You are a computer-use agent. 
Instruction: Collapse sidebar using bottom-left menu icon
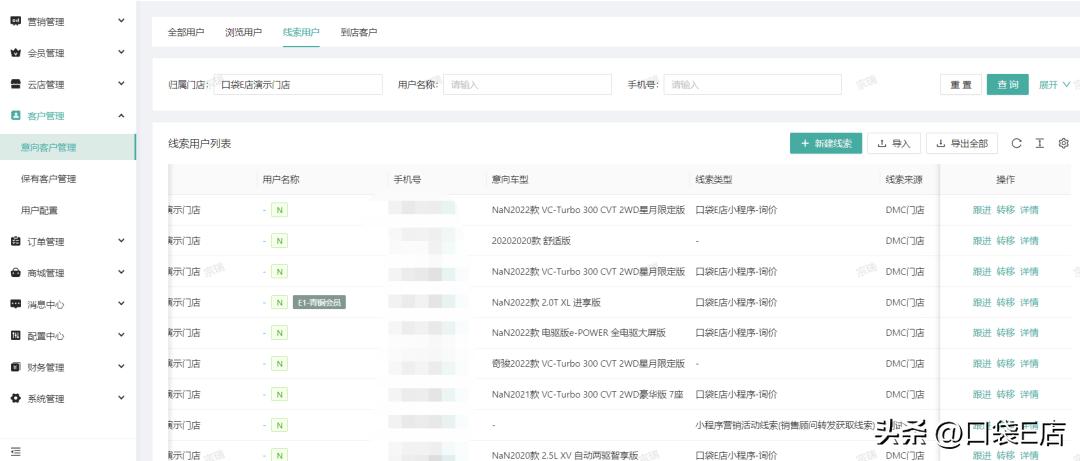pos(16,452)
